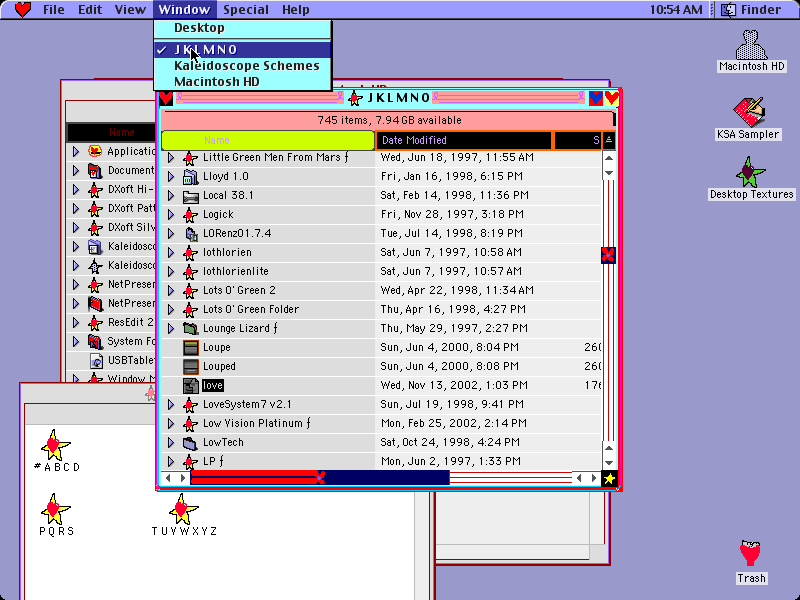The height and width of the screenshot is (600, 800).
Task: Expand the Lots O' Green 2 folder
Action: pyautogui.click(x=171, y=290)
